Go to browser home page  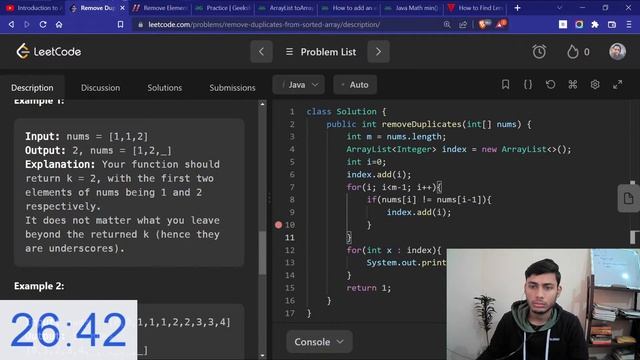[x=59, y=24]
